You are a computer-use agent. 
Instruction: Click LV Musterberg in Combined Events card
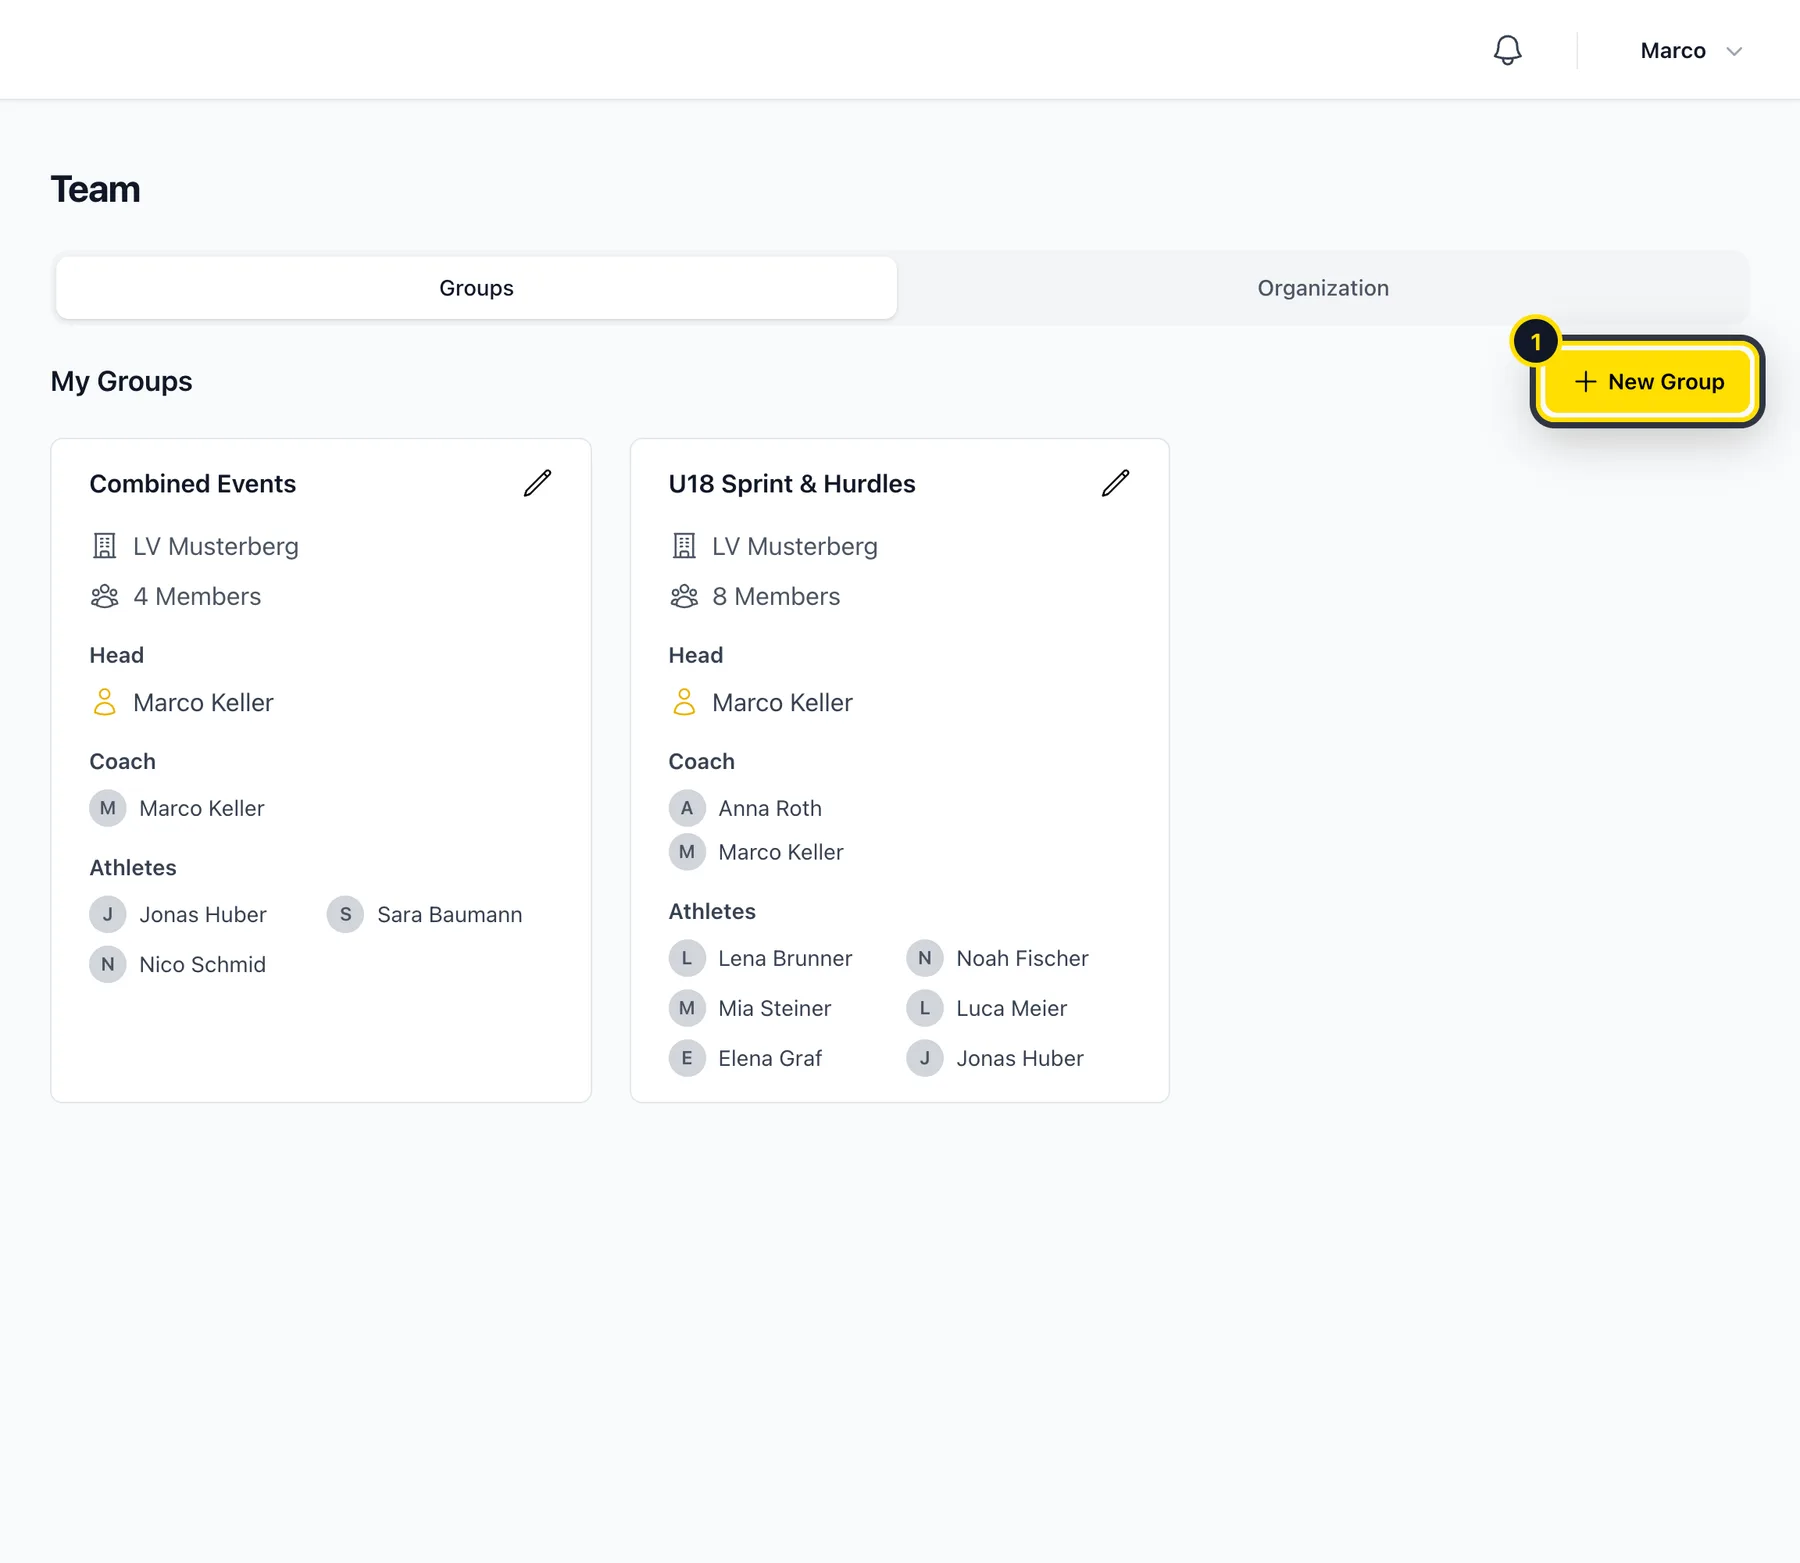point(215,546)
